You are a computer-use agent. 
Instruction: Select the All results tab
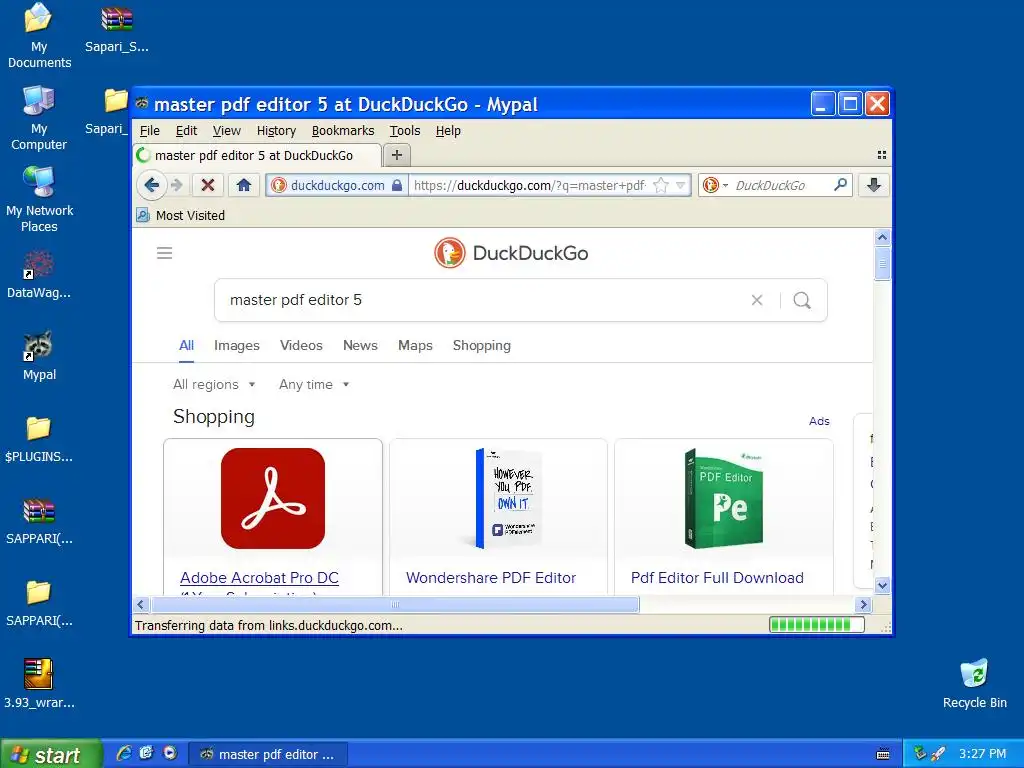[186, 345]
